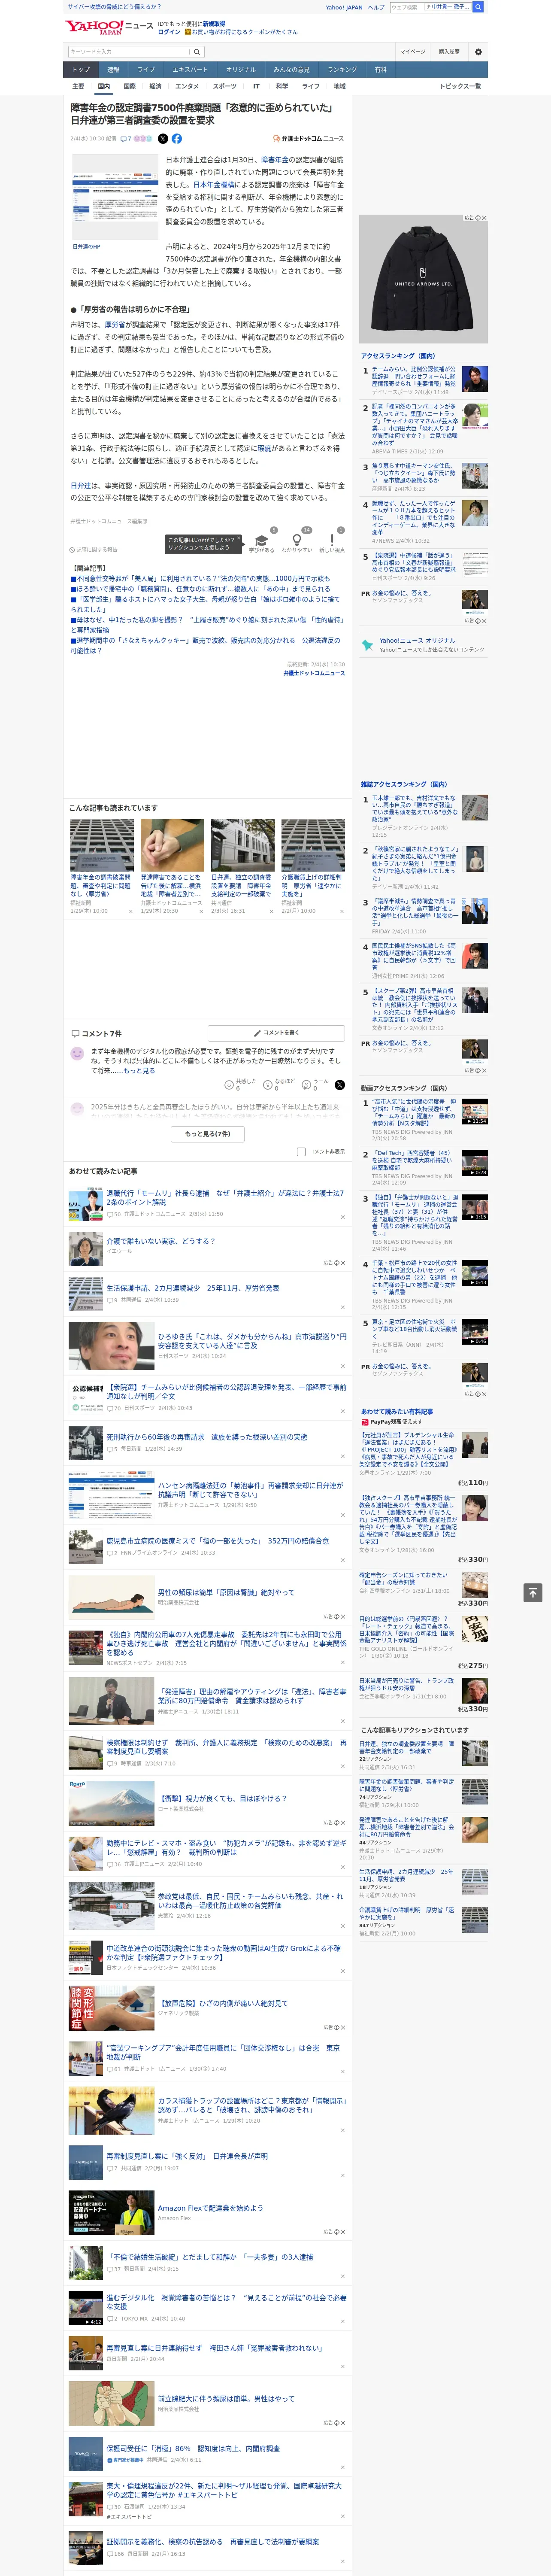This screenshot has width=551, height=2576.
Task: Check the コメント非表示 checkbox
Action: [x=301, y=1151]
